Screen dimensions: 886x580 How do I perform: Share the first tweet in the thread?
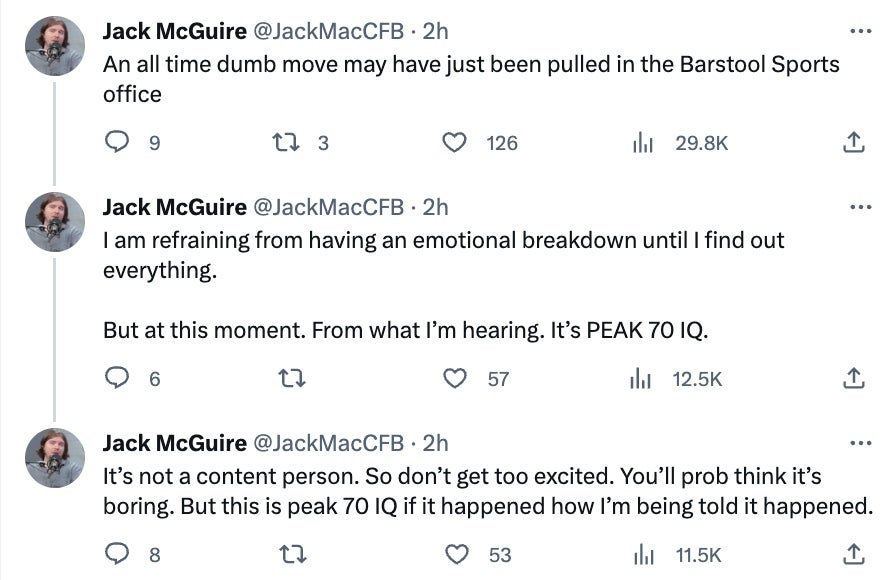click(x=853, y=143)
